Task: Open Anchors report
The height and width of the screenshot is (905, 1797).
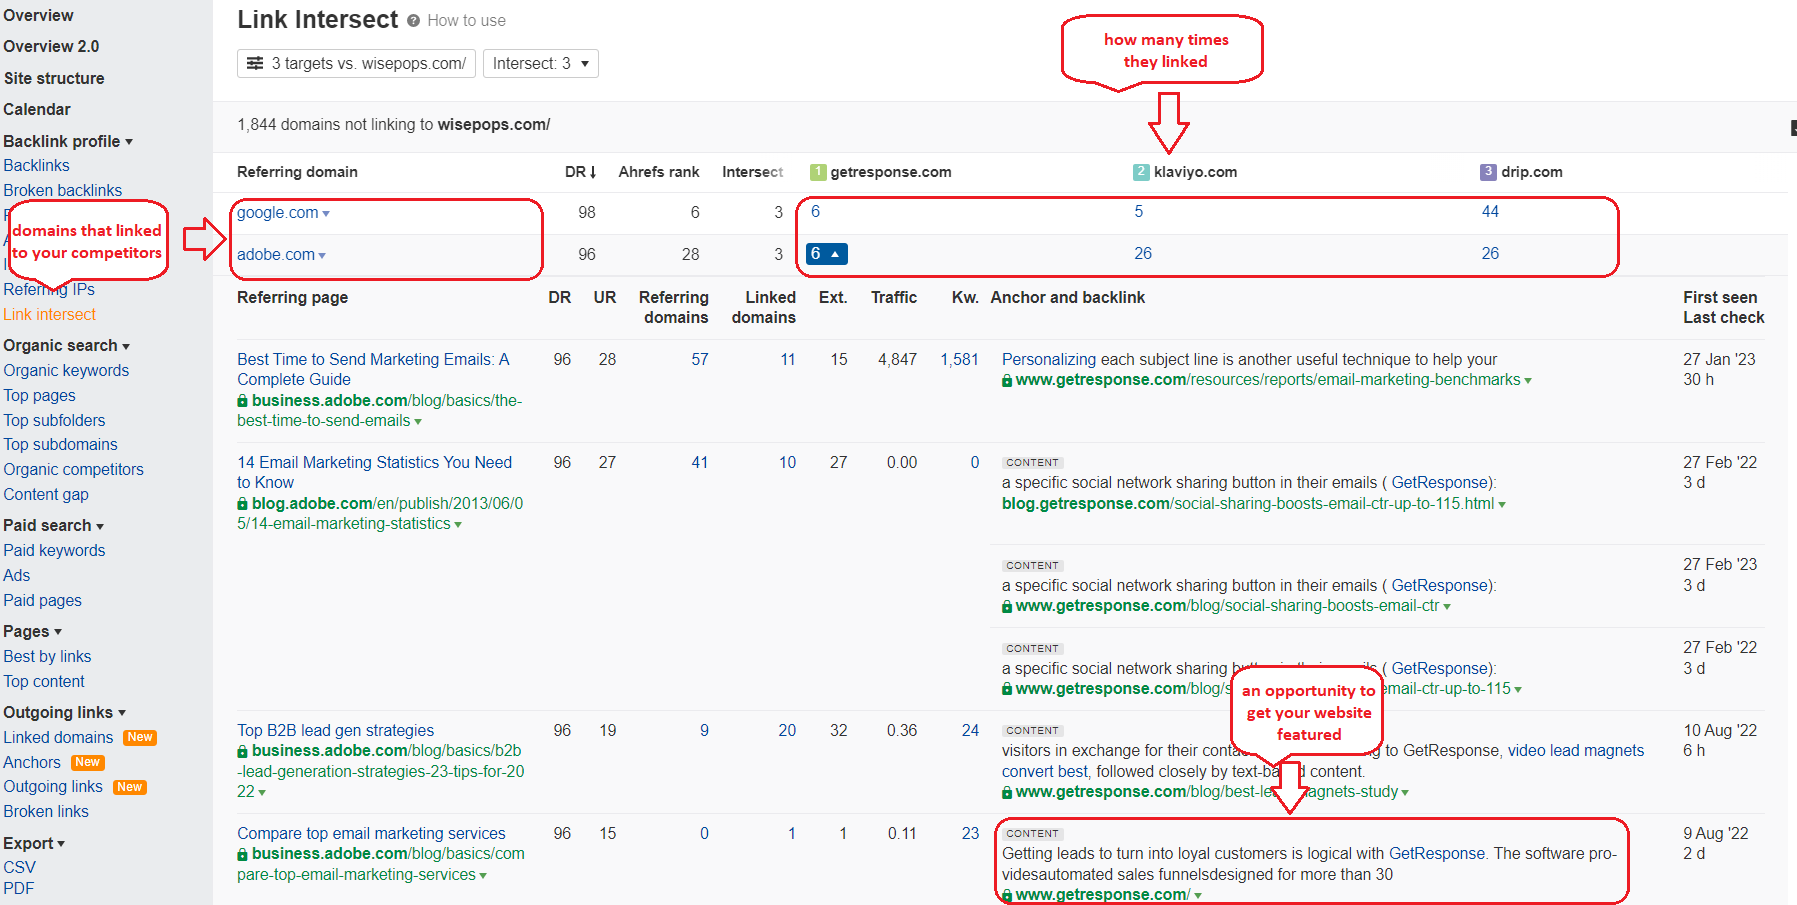Action: click(x=32, y=762)
